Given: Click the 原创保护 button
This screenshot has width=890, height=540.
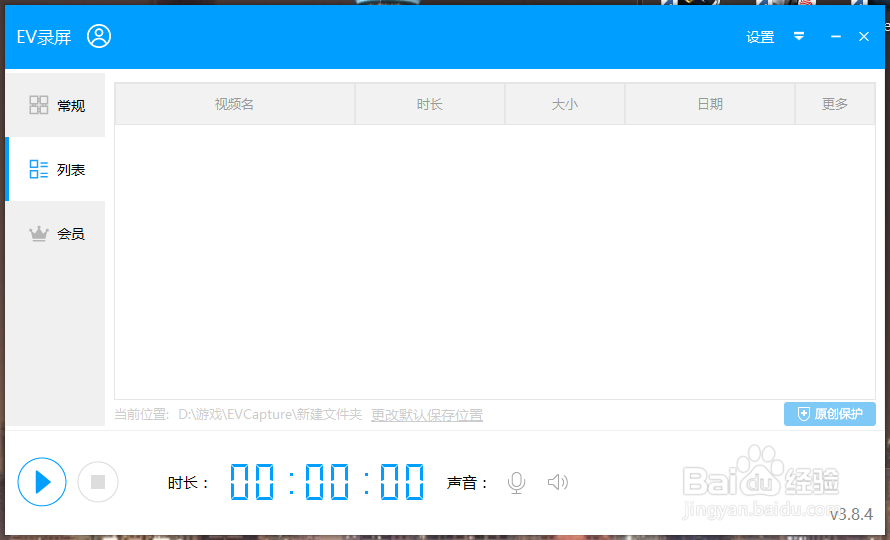Looking at the screenshot, I should pyautogui.click(x=830, y=414).
